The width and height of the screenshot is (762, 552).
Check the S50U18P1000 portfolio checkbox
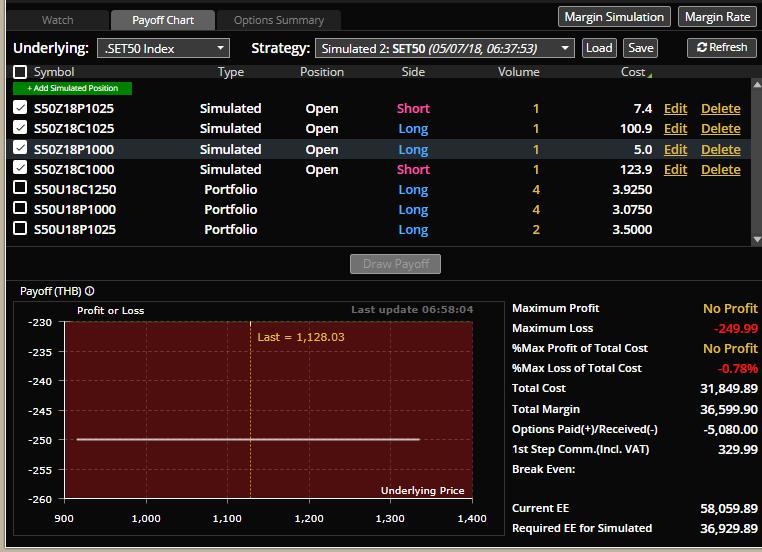tap(20, 208)
